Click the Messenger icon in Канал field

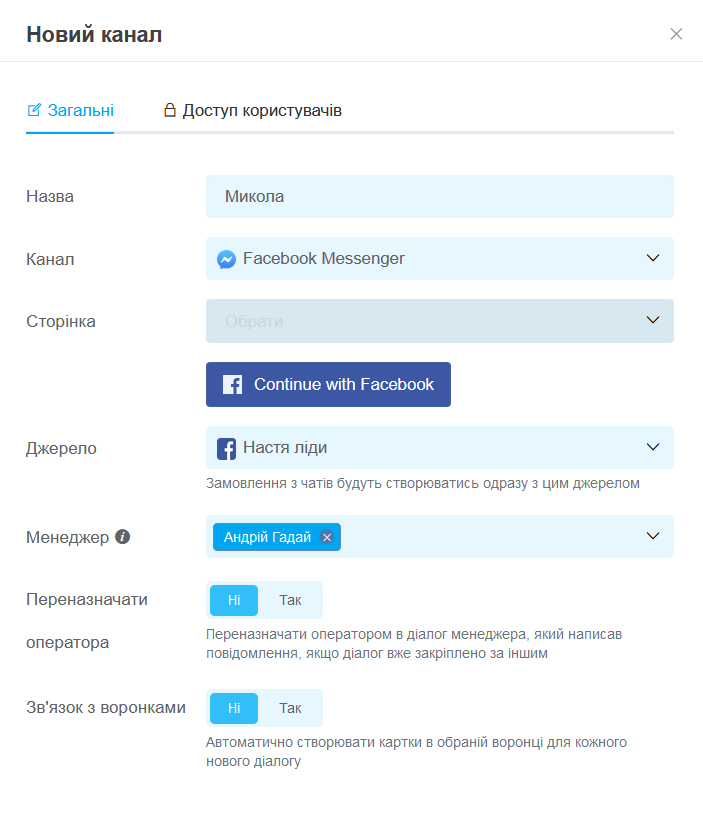pyautogui.click(x=226, y=259)
